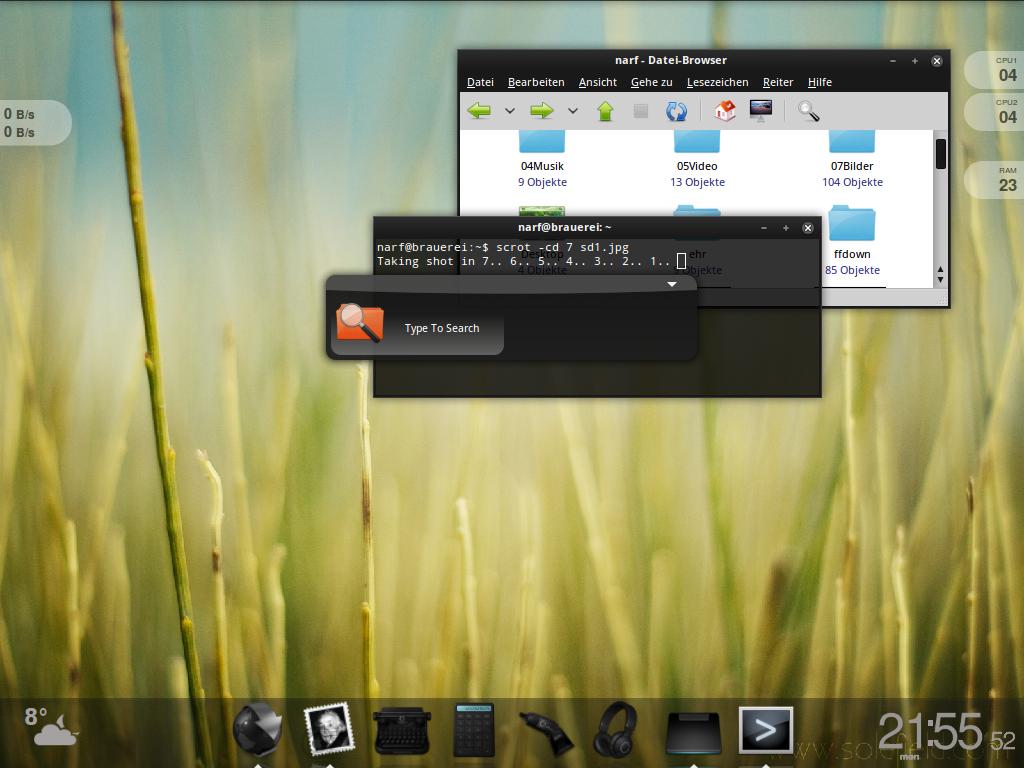Screen dimensions: 1024x768
Task: Open the globe browser dock icon
Action: [258, 729]
